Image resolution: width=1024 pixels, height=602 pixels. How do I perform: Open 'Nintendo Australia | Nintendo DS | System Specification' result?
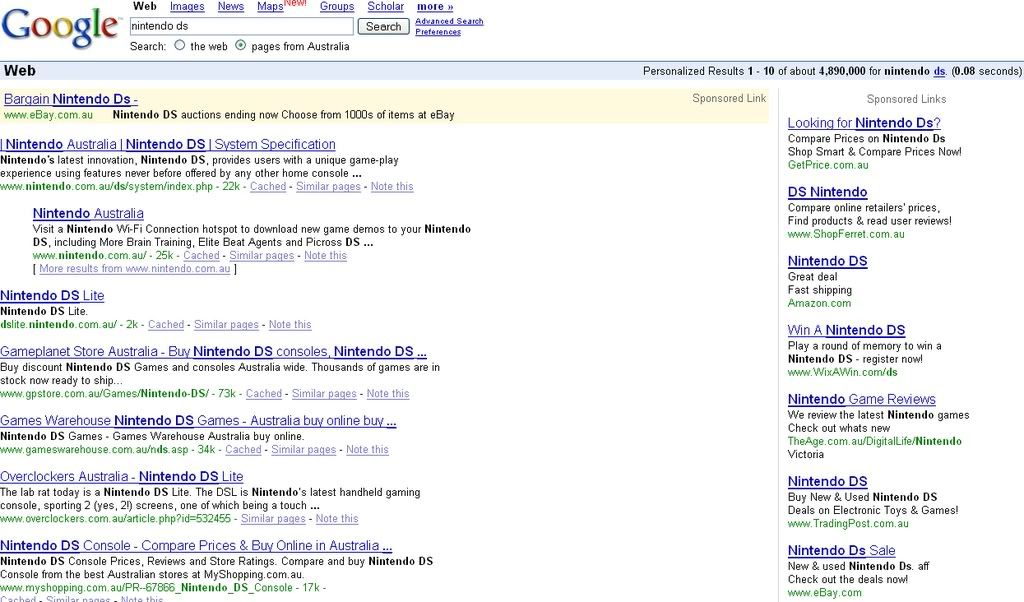(168, 144)
